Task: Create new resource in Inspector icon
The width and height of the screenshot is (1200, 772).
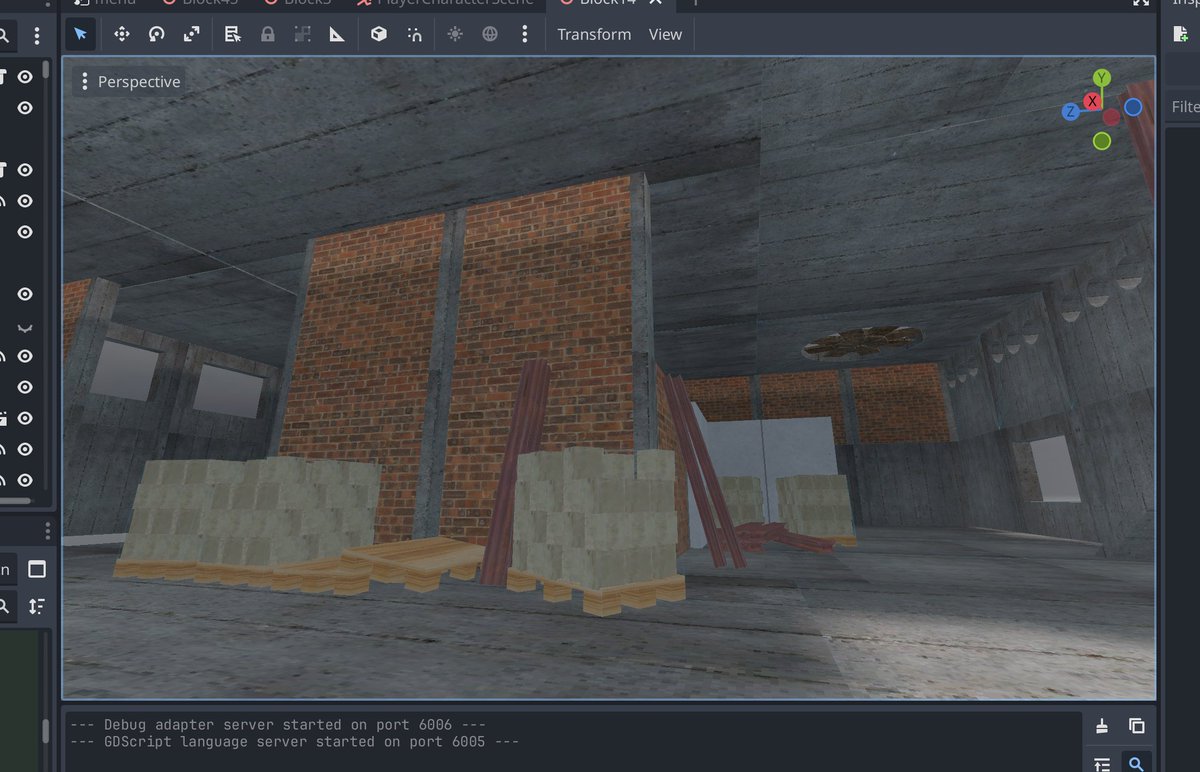Action: [1182, 34]
